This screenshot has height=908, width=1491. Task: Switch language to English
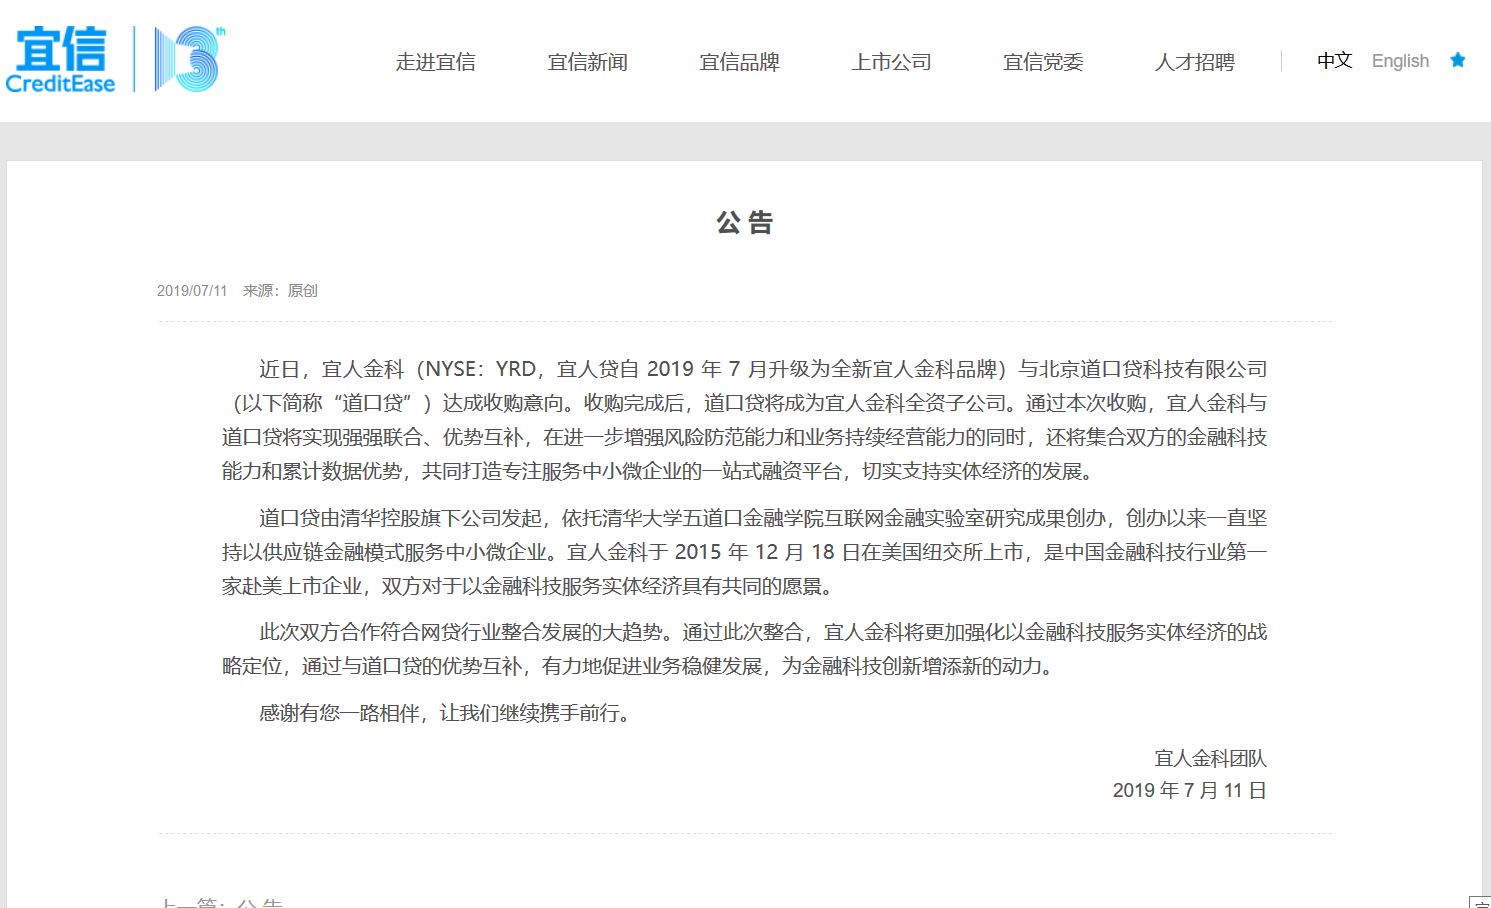(1400, 61)
